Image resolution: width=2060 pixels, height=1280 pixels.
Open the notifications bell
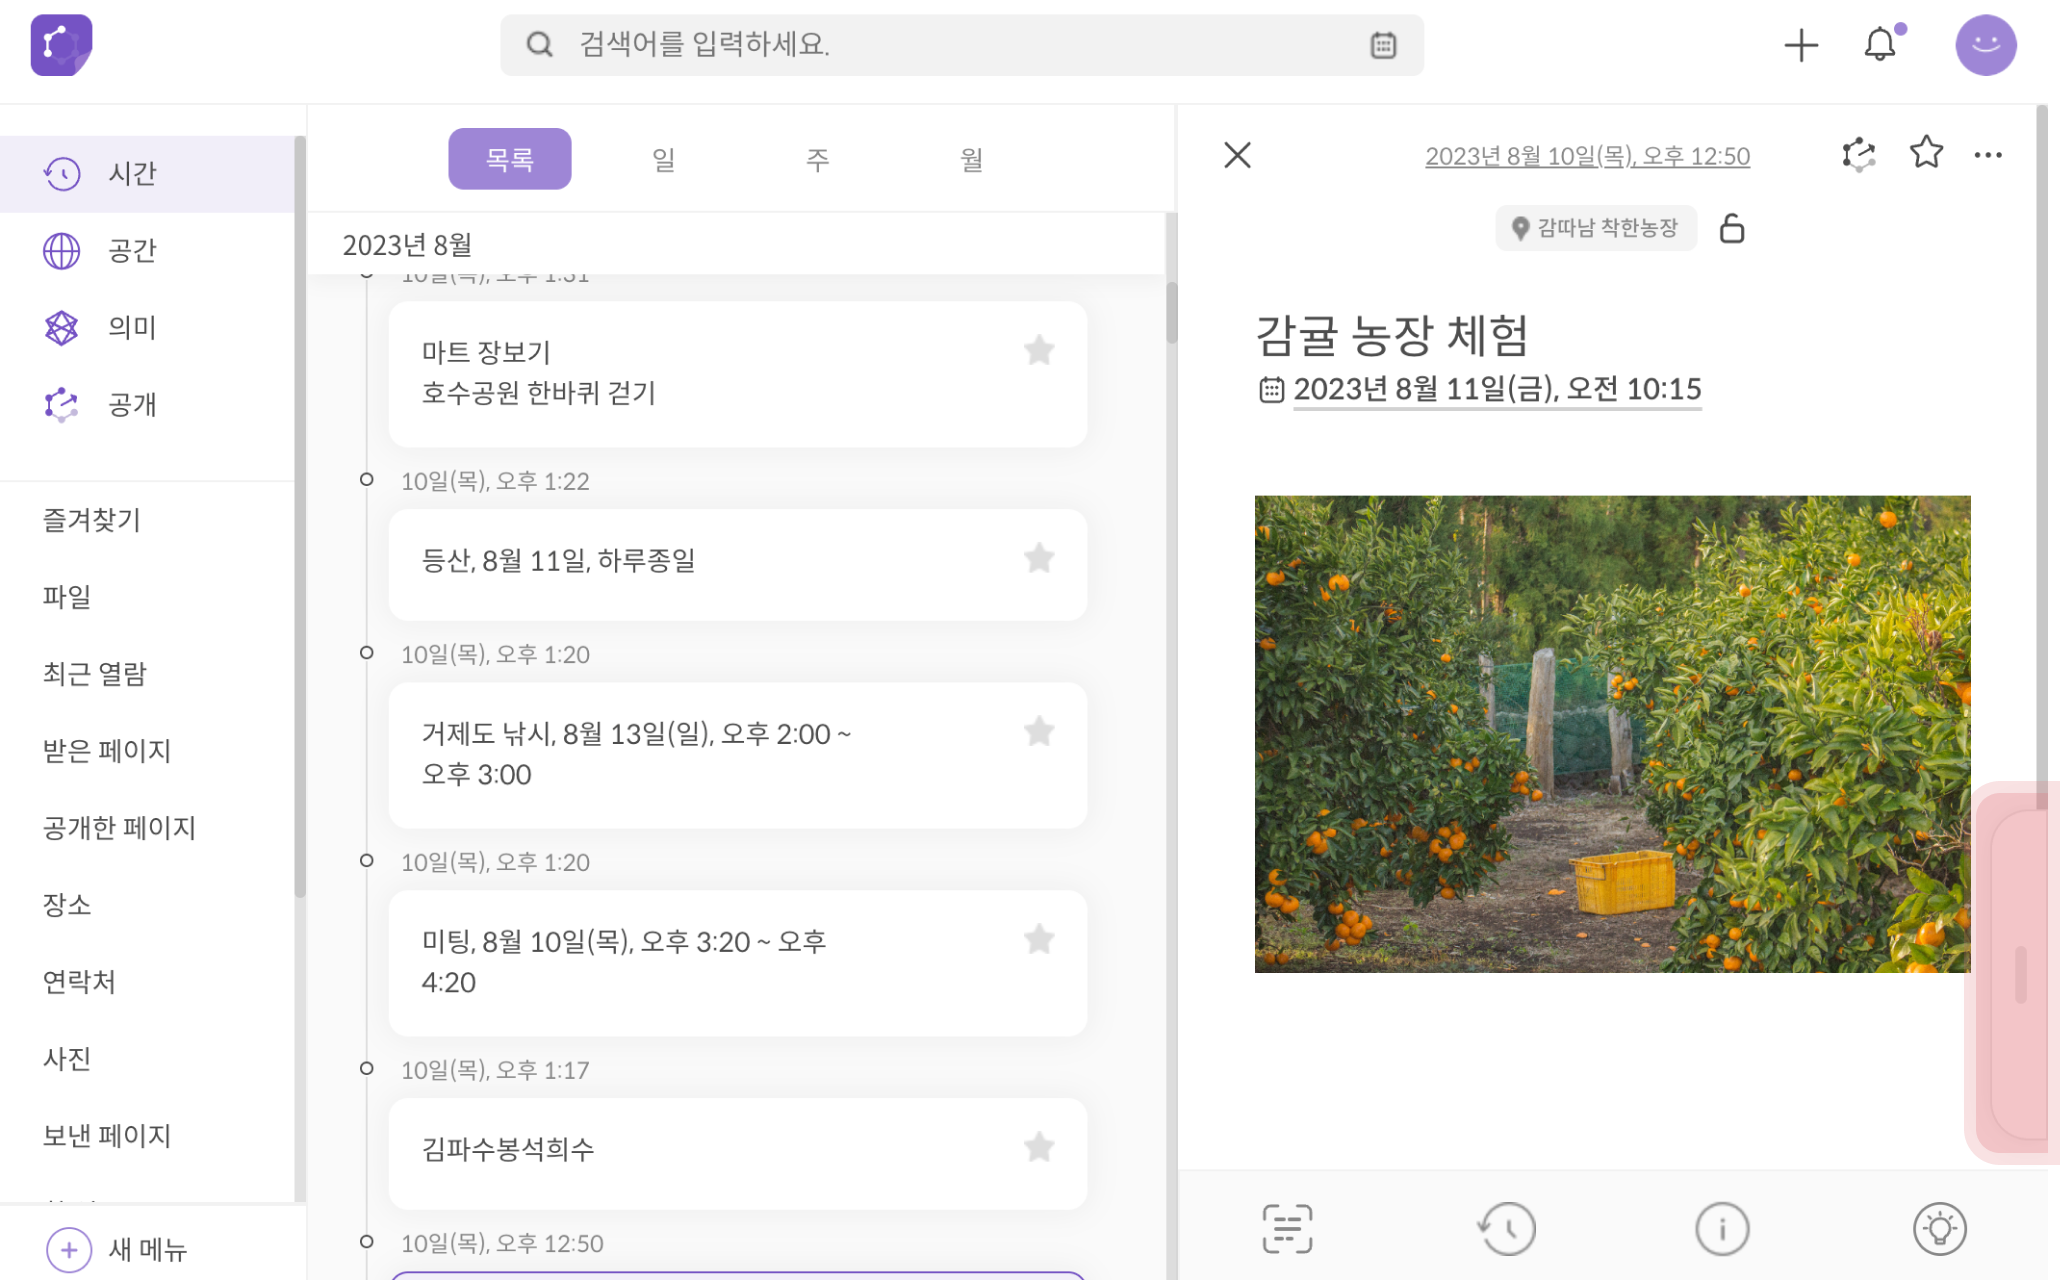click(1880, 45)
